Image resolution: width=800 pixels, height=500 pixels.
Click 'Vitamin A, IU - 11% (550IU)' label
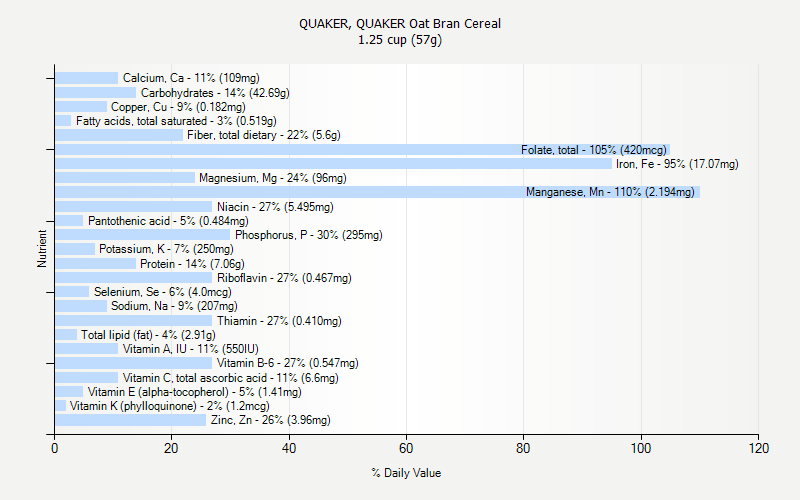[x=190, y=349]
